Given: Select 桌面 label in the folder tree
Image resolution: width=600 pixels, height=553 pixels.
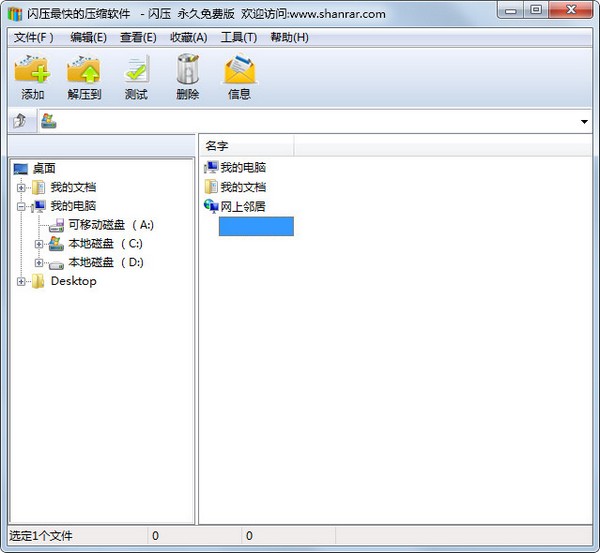Looking at the screenshot, I should coord(44,168).
